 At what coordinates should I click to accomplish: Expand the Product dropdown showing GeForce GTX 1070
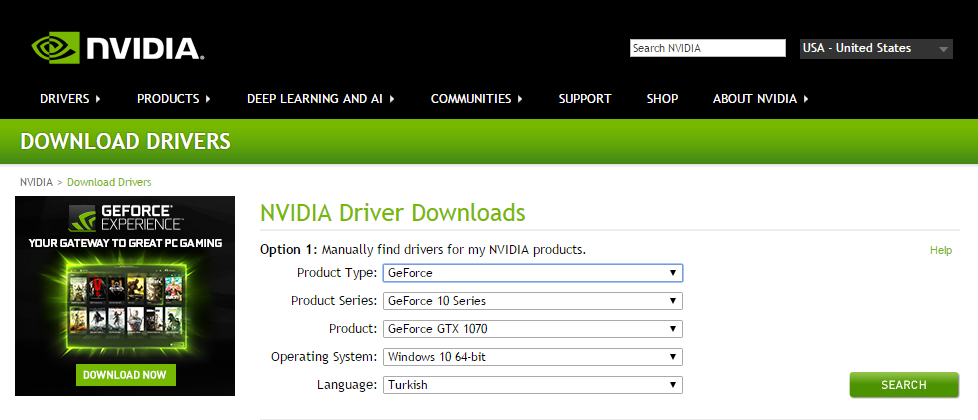(533, 329)
